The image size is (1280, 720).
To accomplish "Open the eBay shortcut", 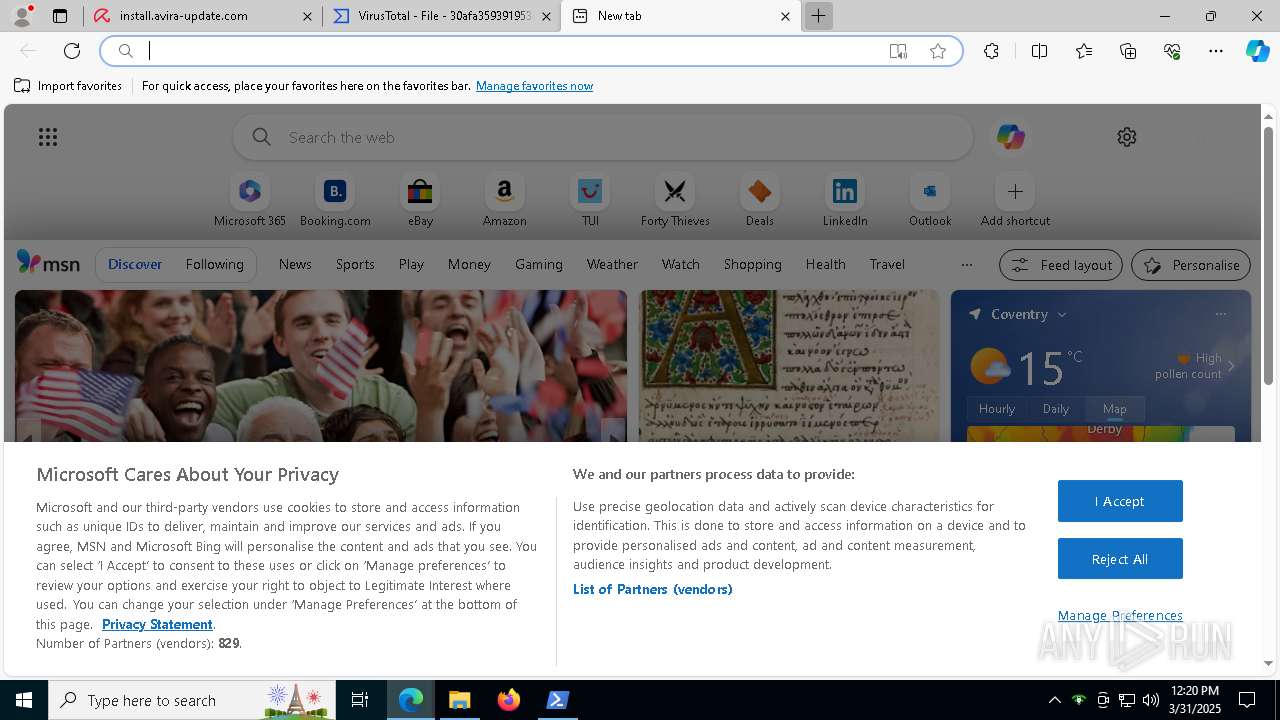I will 420,201.
